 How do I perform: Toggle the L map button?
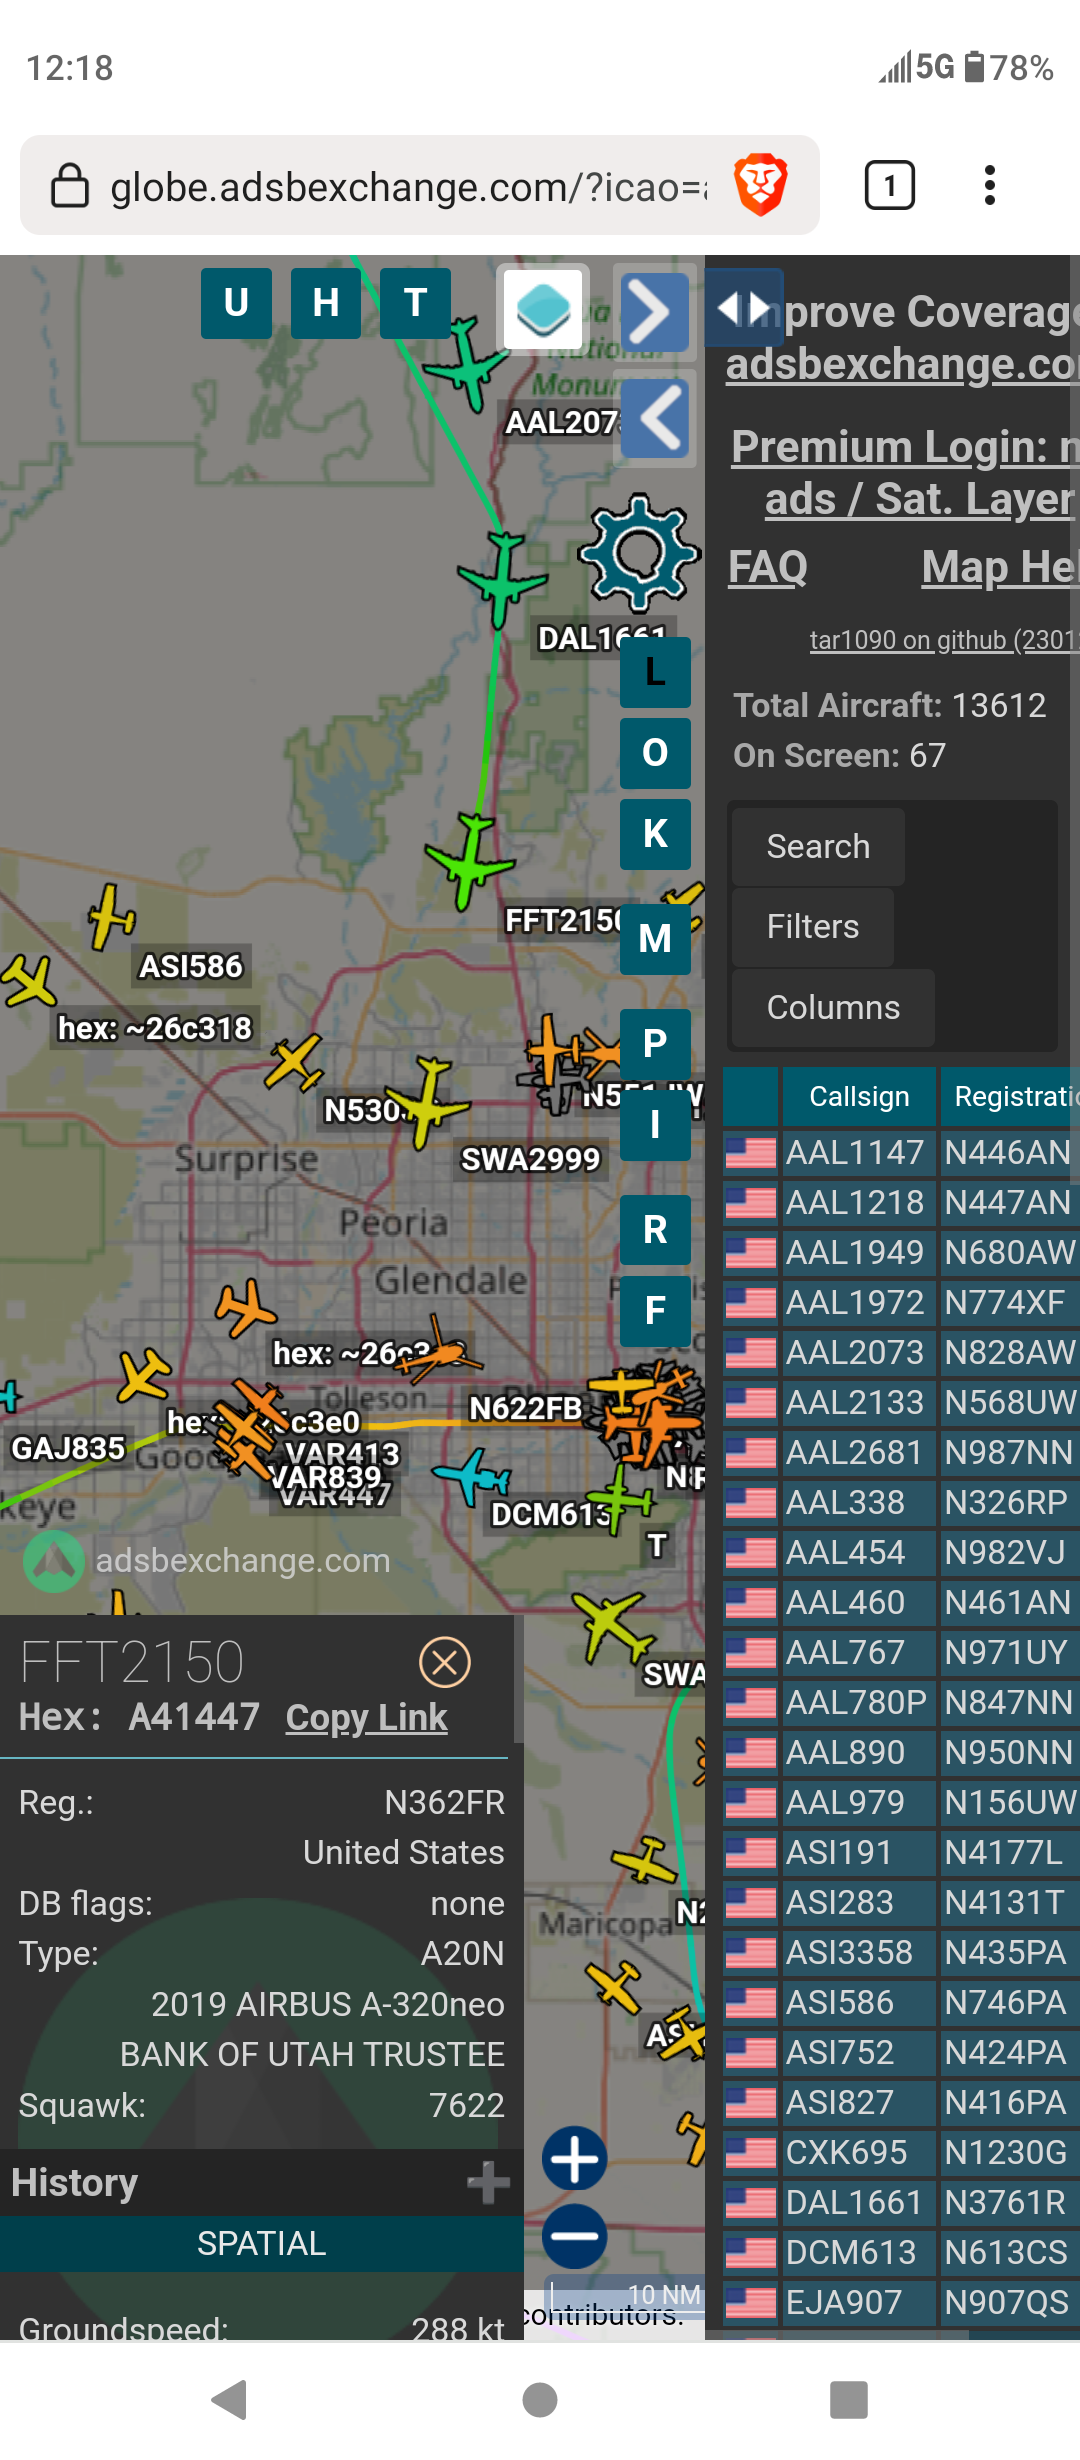655,672
